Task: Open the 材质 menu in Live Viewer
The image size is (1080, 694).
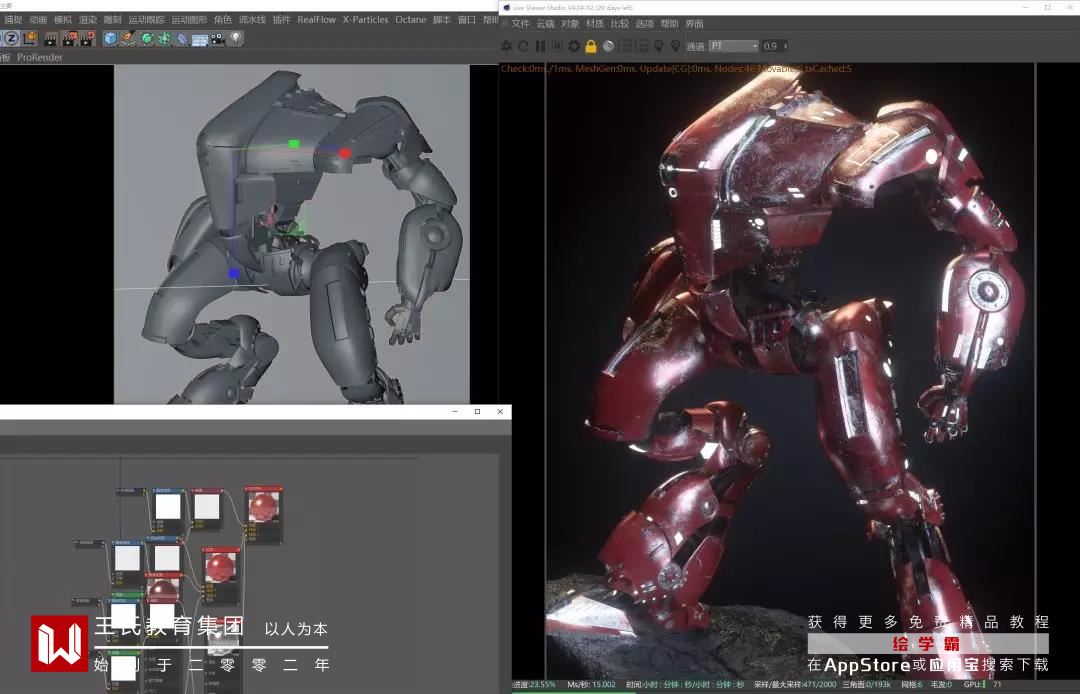Action: [x=595, y=23]
